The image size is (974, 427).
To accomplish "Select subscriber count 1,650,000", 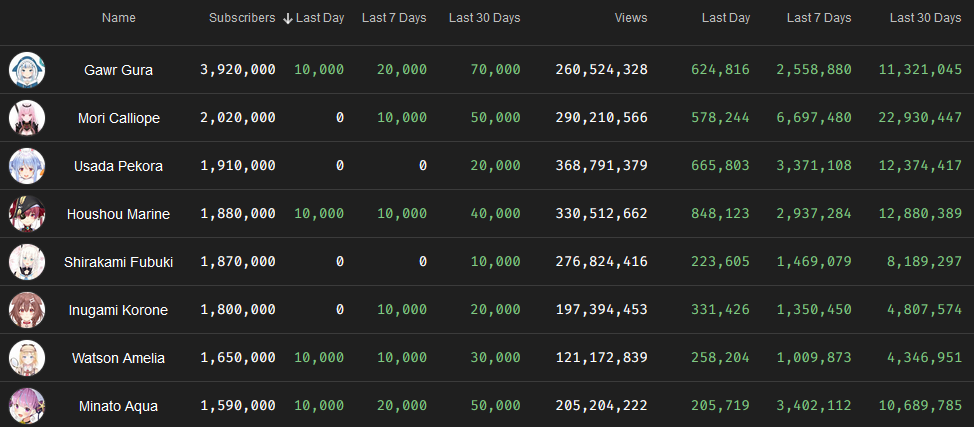I will [238, 358].
